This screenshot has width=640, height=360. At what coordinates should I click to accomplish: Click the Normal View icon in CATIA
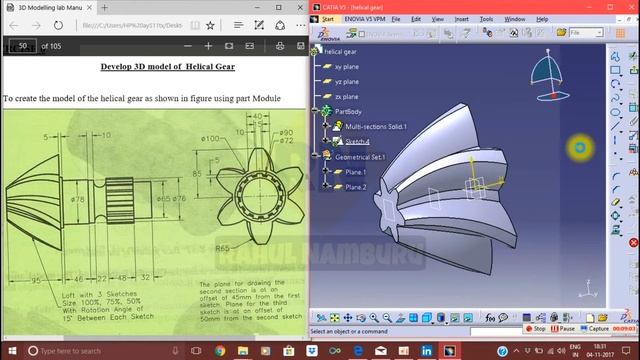coord(400,318)
